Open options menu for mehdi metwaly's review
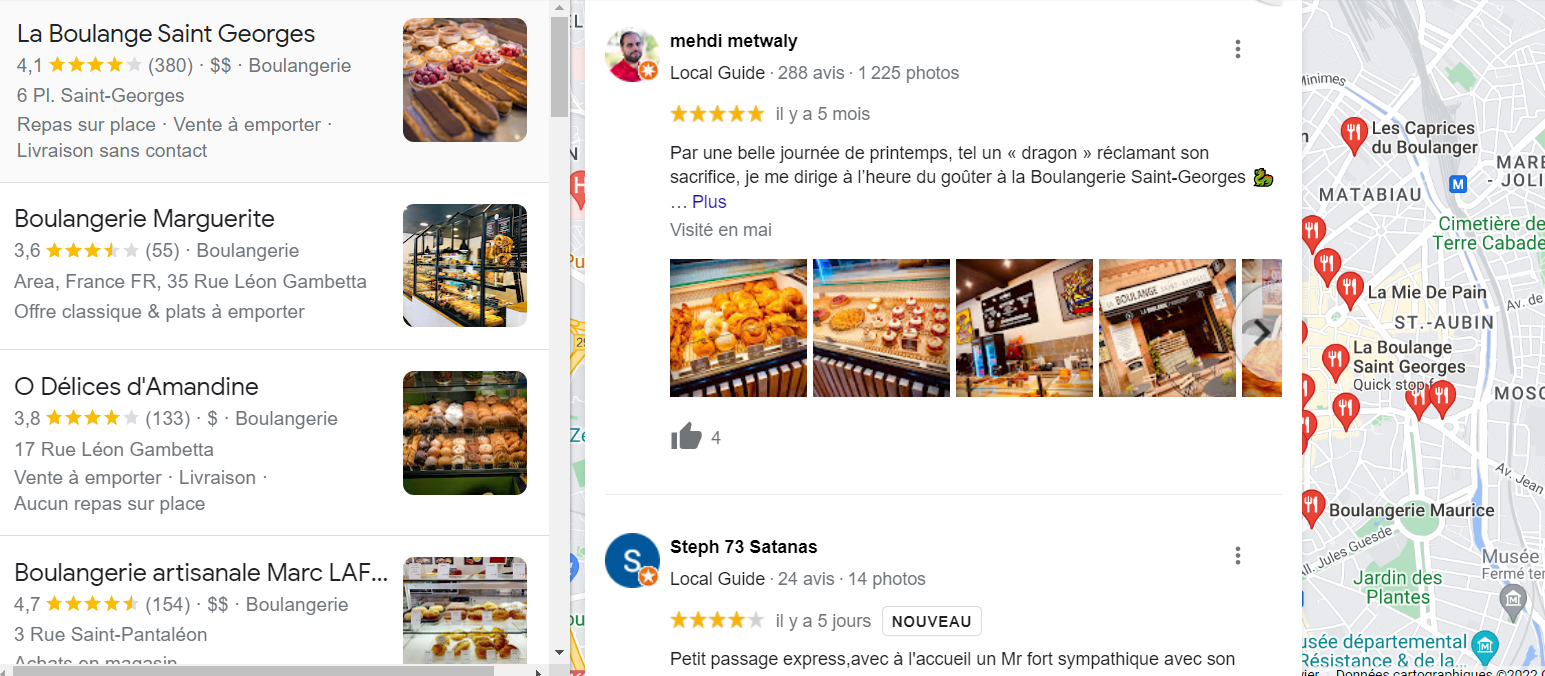 click(x=1238, y=49)
